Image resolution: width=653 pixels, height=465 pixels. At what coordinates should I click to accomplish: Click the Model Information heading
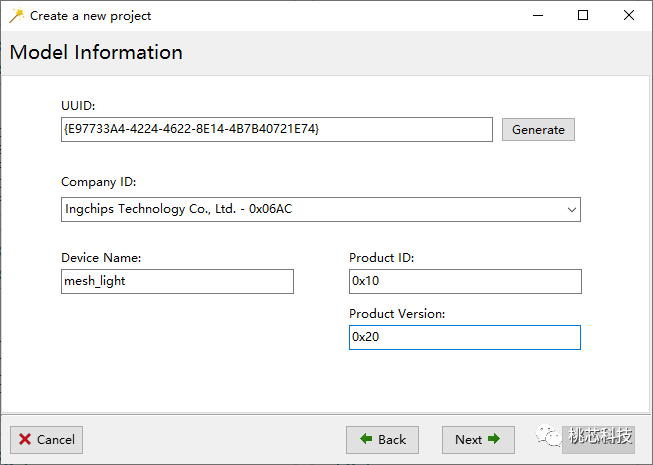pyautogui.click(x=96, y=52)
